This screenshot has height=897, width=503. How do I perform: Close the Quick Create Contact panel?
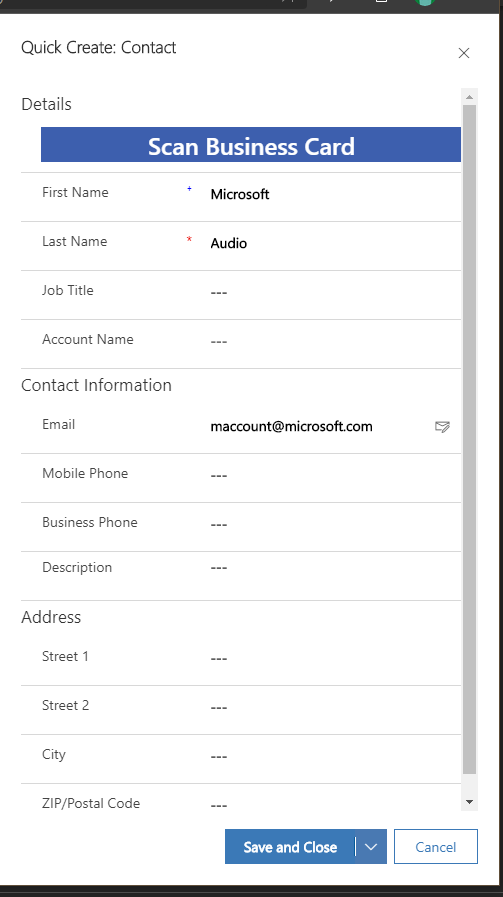pyautogui.click(x=464, y=53)
